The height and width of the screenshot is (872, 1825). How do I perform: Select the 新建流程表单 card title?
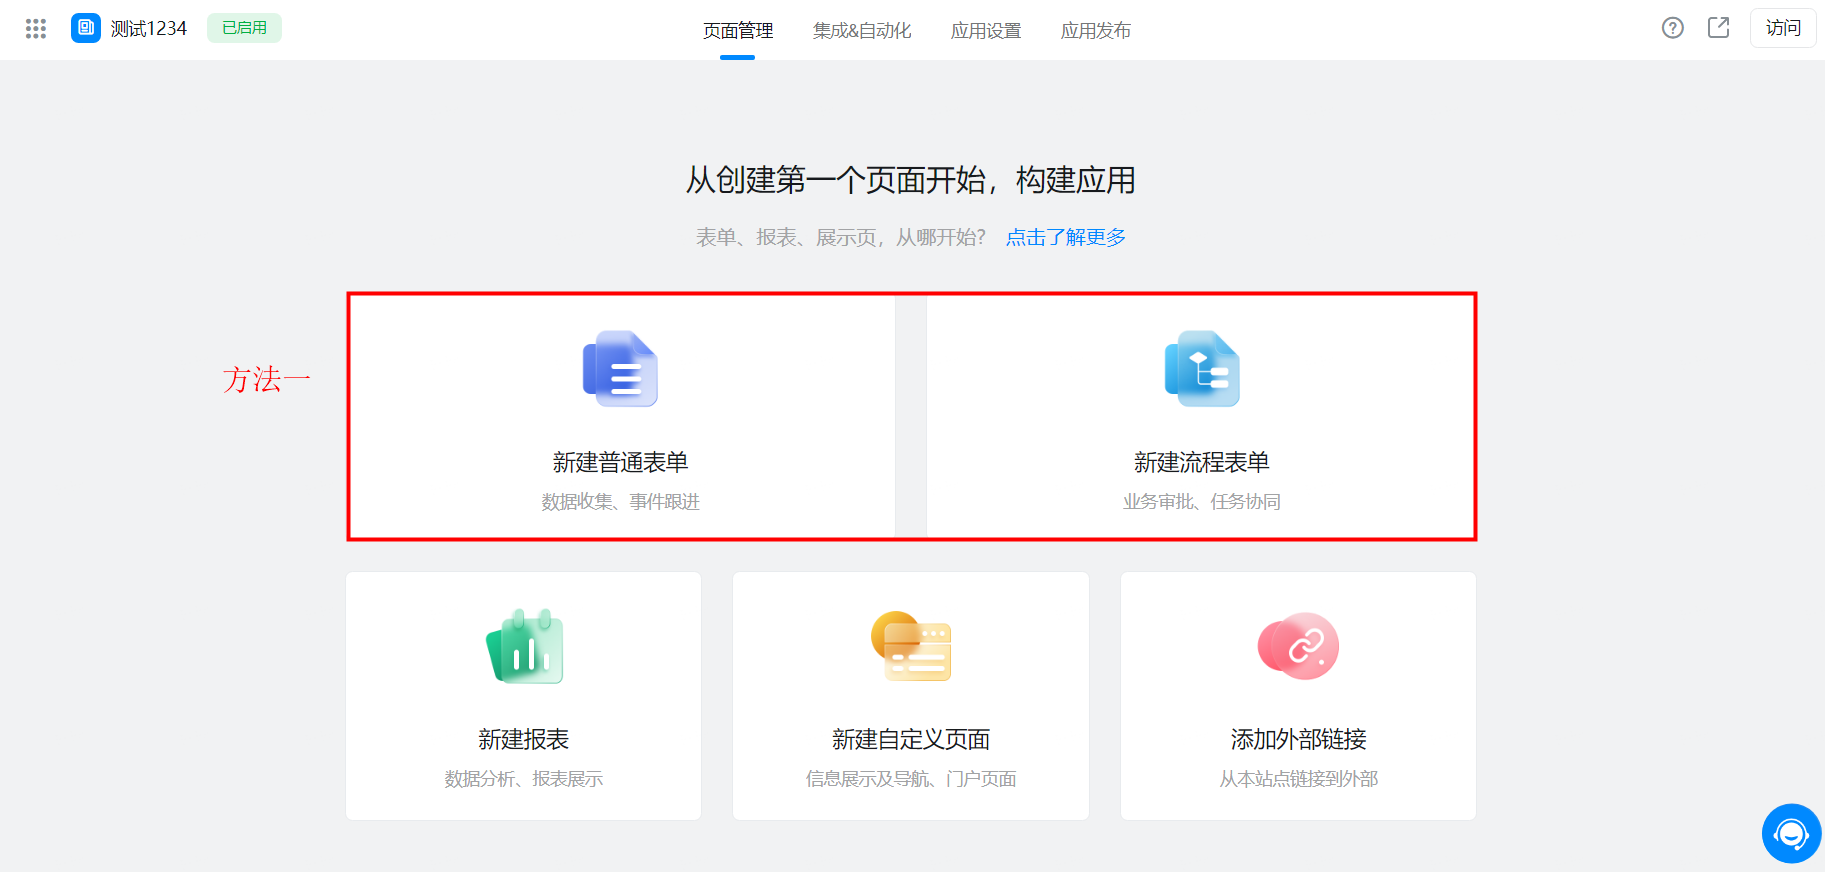(x=1202, y=462)
